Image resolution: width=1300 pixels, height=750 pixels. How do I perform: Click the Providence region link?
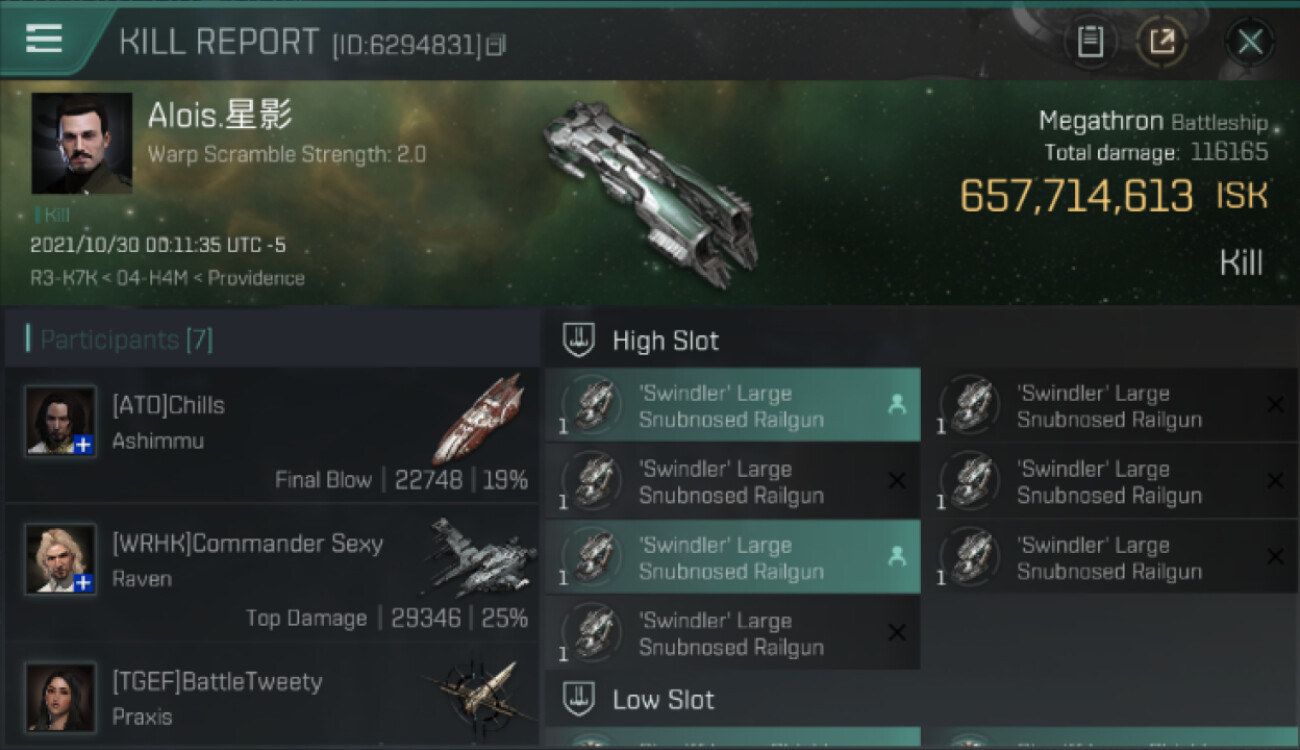256,278
